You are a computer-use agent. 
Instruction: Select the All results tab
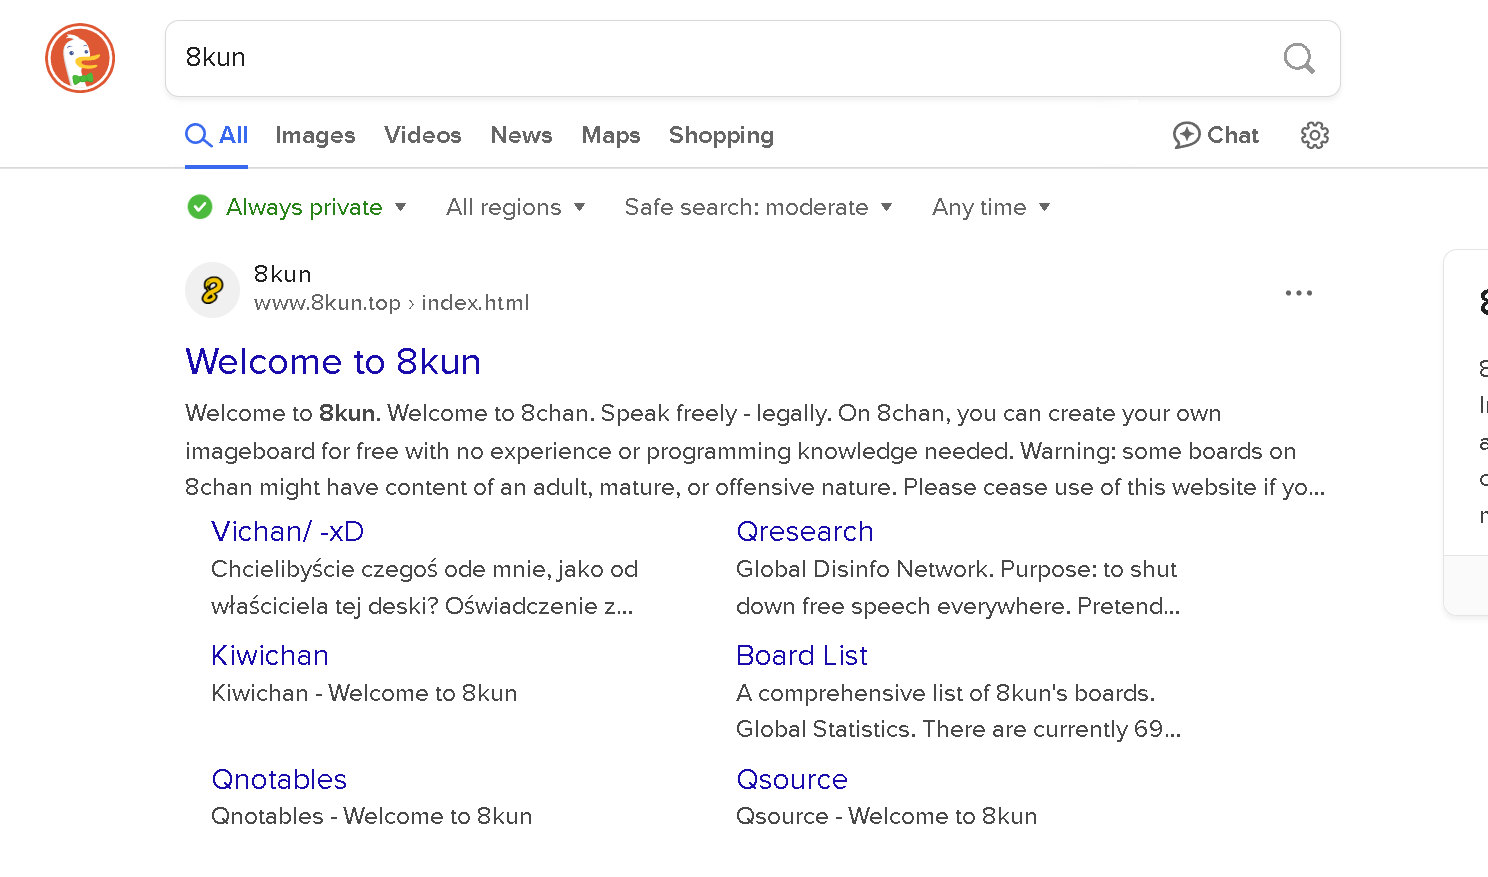(217, 135)
